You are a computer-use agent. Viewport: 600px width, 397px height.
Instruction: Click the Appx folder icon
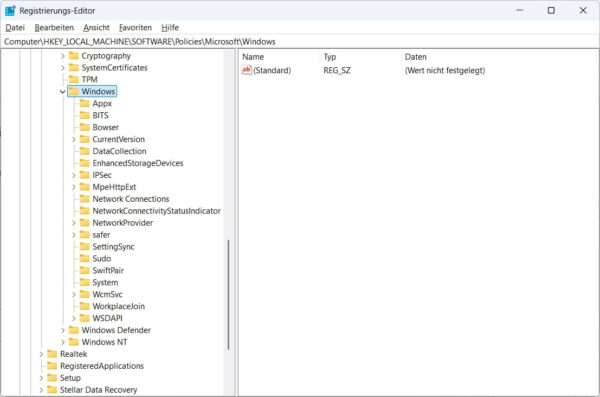(85, 103)
